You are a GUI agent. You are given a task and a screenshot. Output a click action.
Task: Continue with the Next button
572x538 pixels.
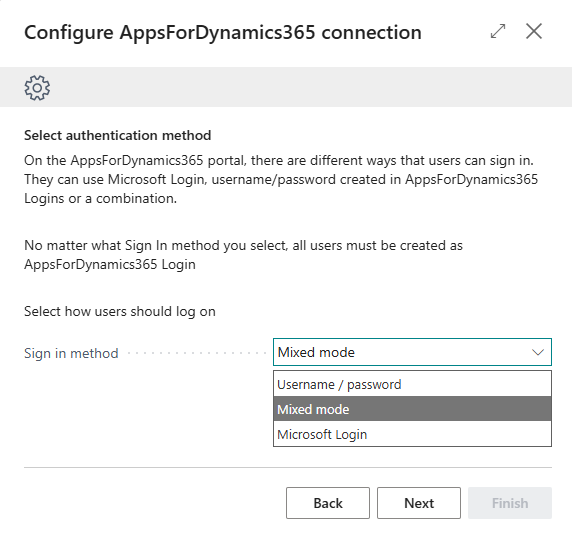419,503
